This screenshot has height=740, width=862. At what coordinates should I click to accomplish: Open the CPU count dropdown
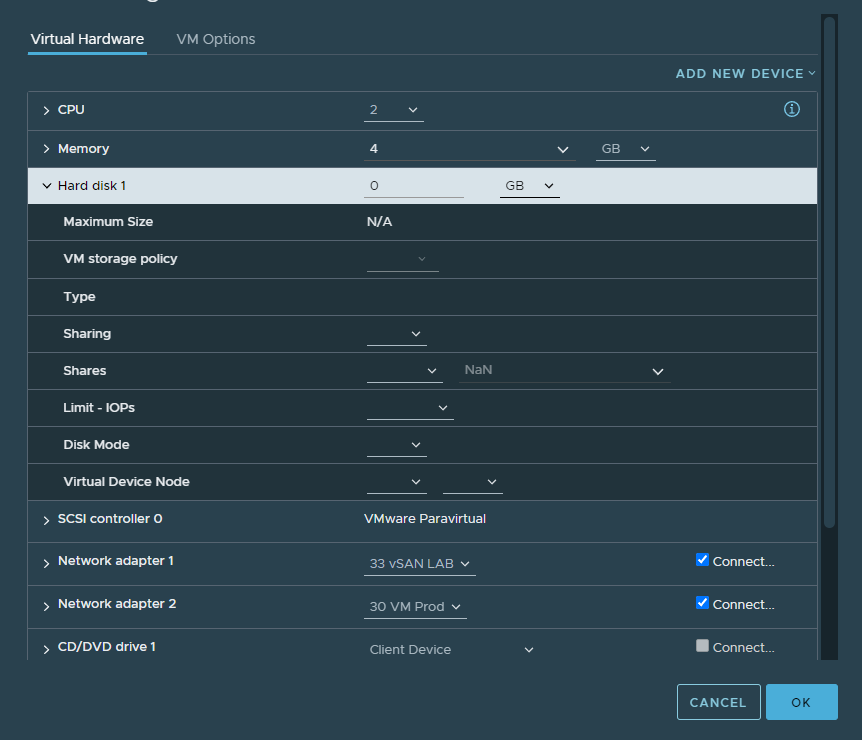point(394,110)
